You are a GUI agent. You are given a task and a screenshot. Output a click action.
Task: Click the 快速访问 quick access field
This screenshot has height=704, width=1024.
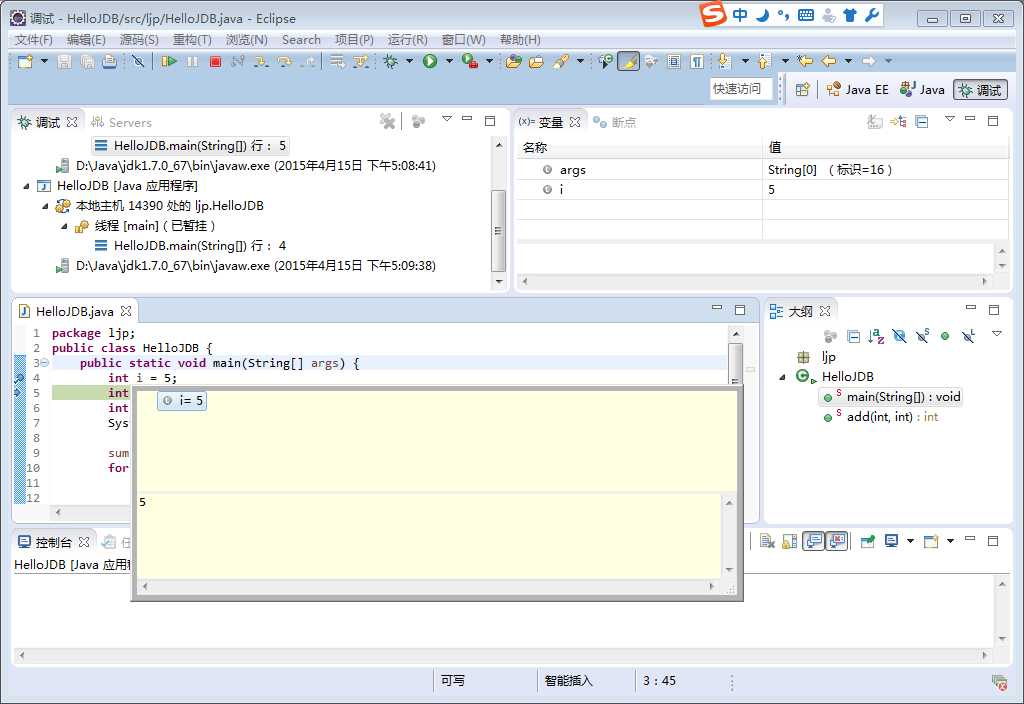741,89
